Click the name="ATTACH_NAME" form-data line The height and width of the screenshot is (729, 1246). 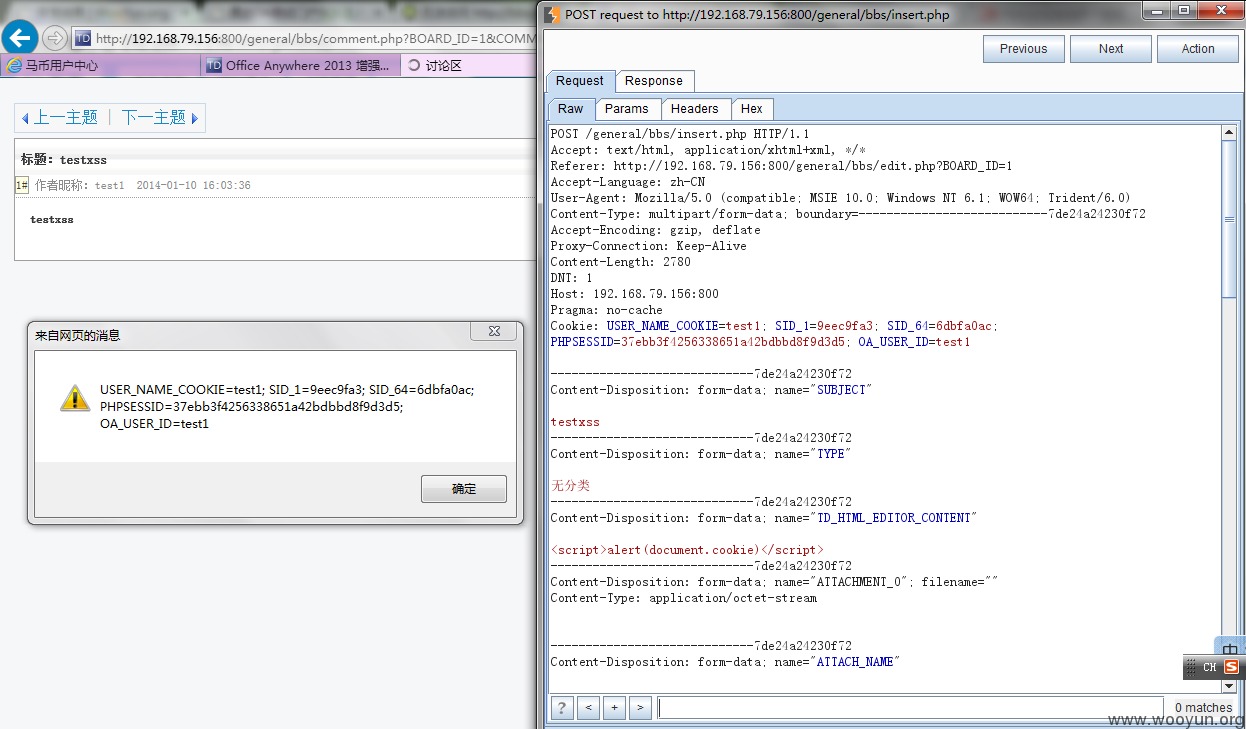[725, 662]
